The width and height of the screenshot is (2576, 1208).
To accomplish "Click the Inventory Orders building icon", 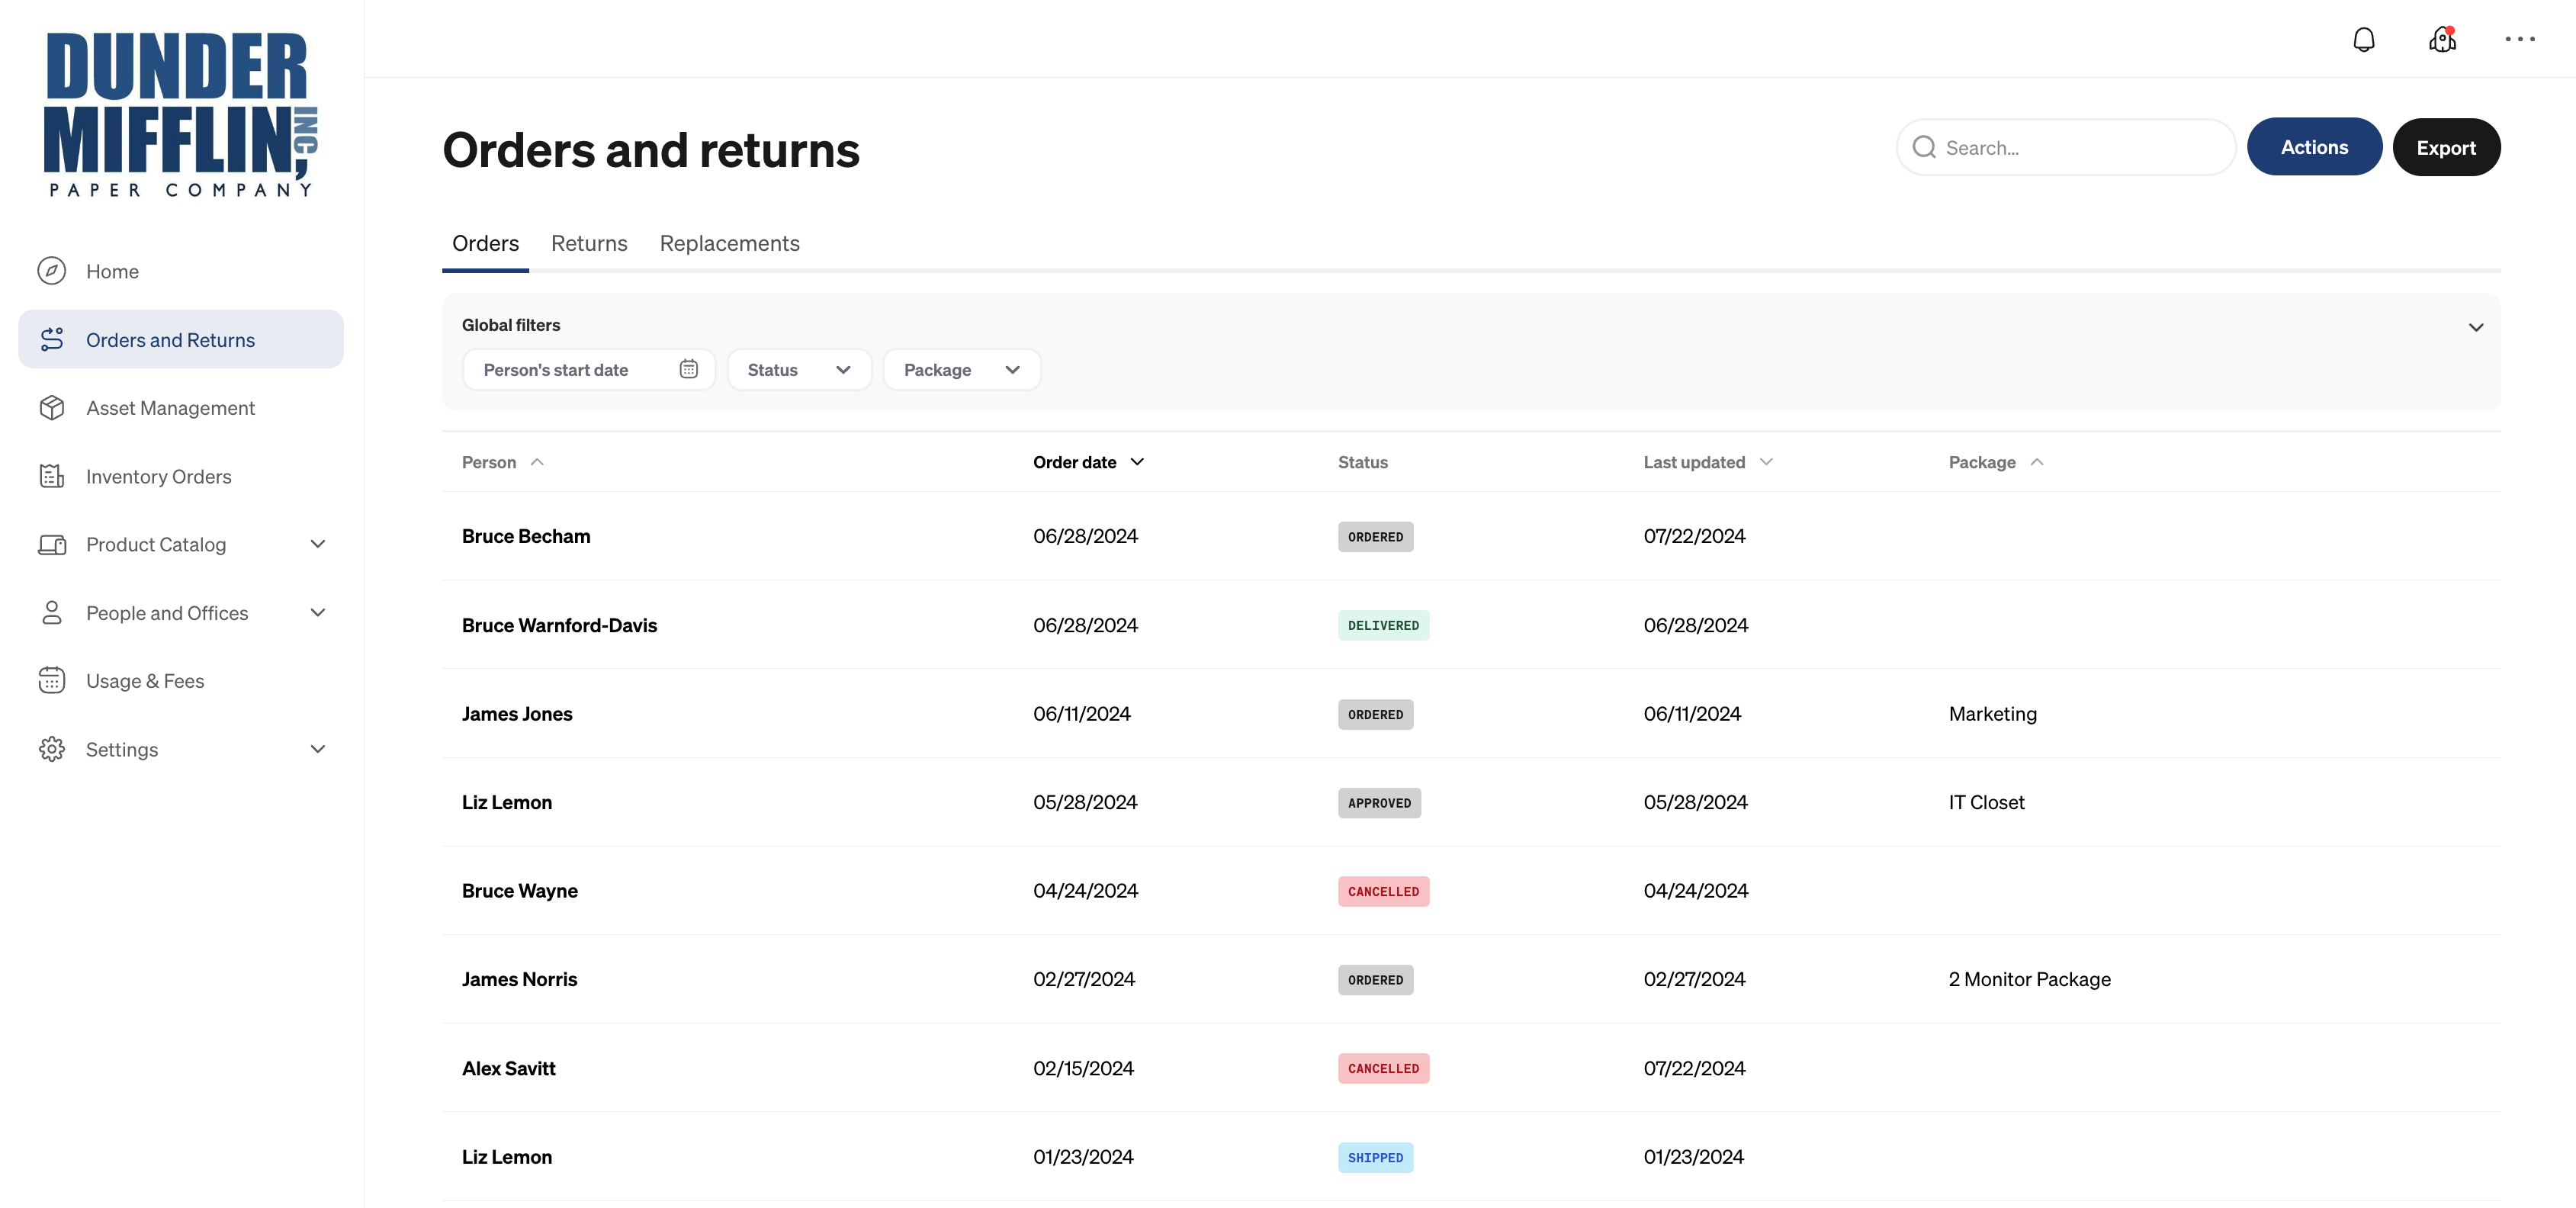I will [52, 476].
